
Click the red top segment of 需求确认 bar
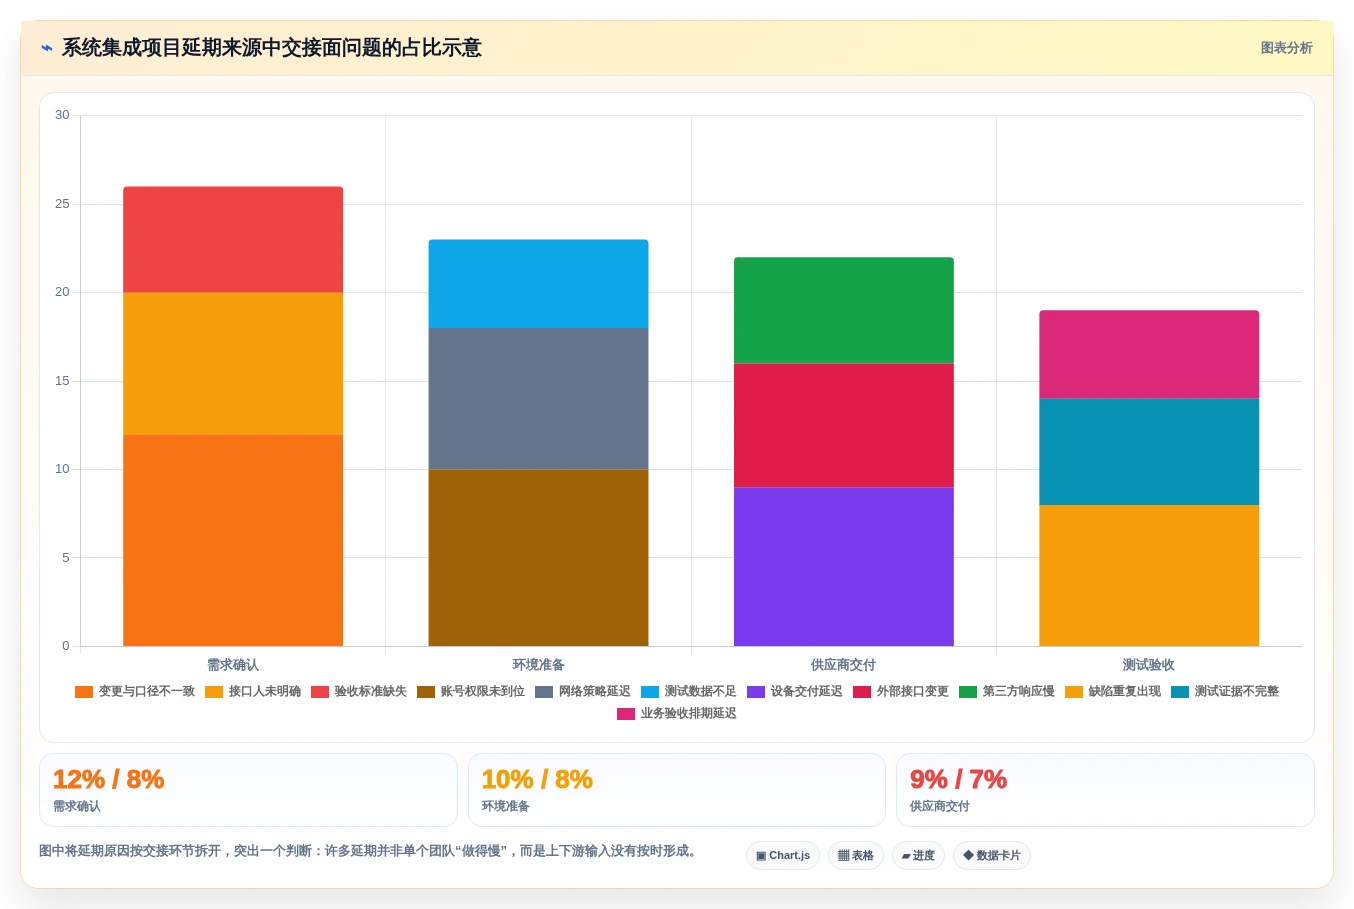tap(233, 240)
